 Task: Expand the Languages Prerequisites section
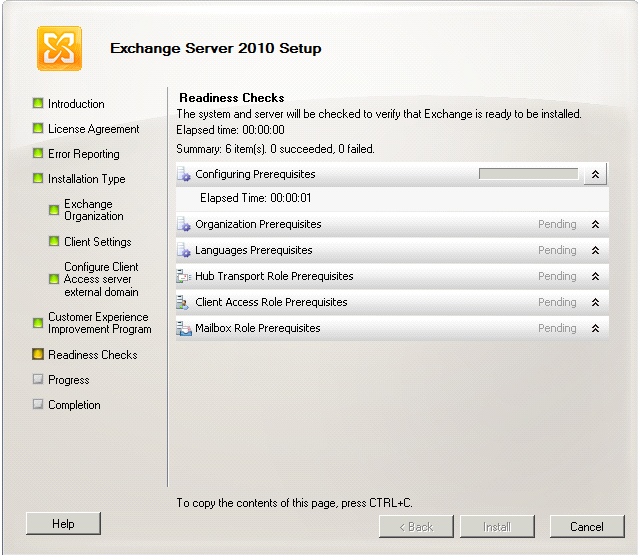tap(595, 250)
